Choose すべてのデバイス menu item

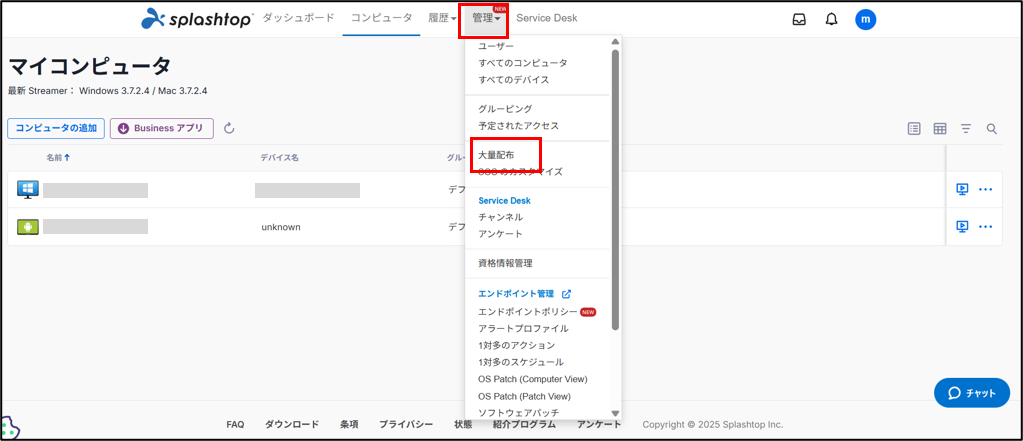point(513,80)
